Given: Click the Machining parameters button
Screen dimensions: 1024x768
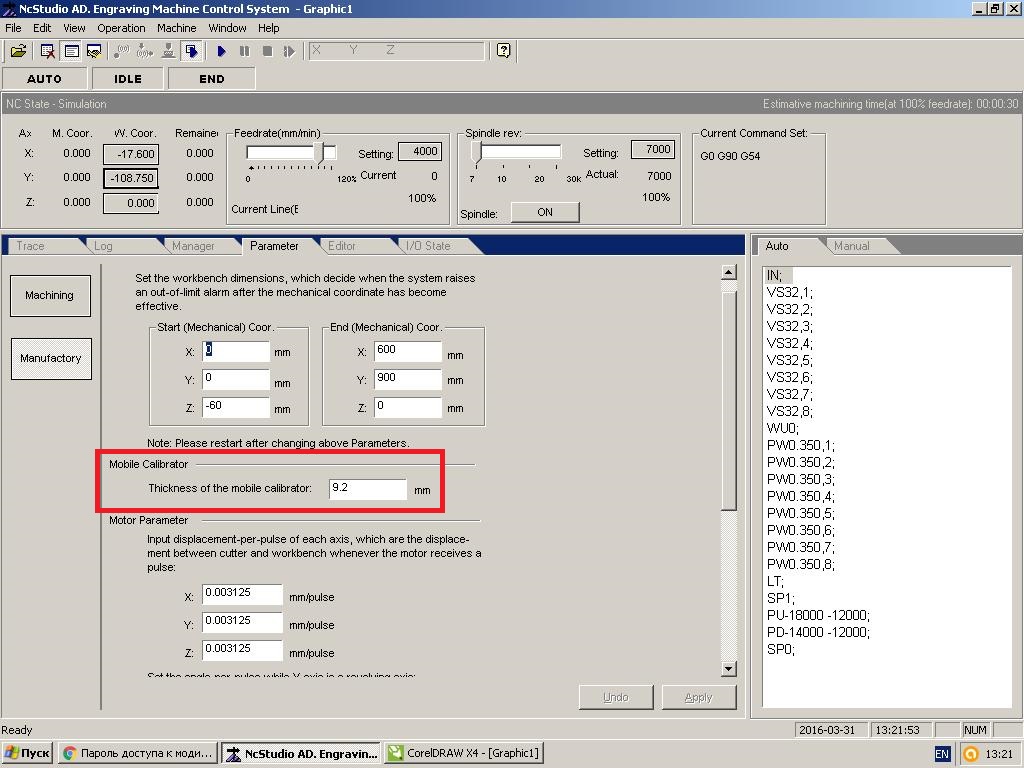Looking at the screenshot, I should click(x=50, y=295).
